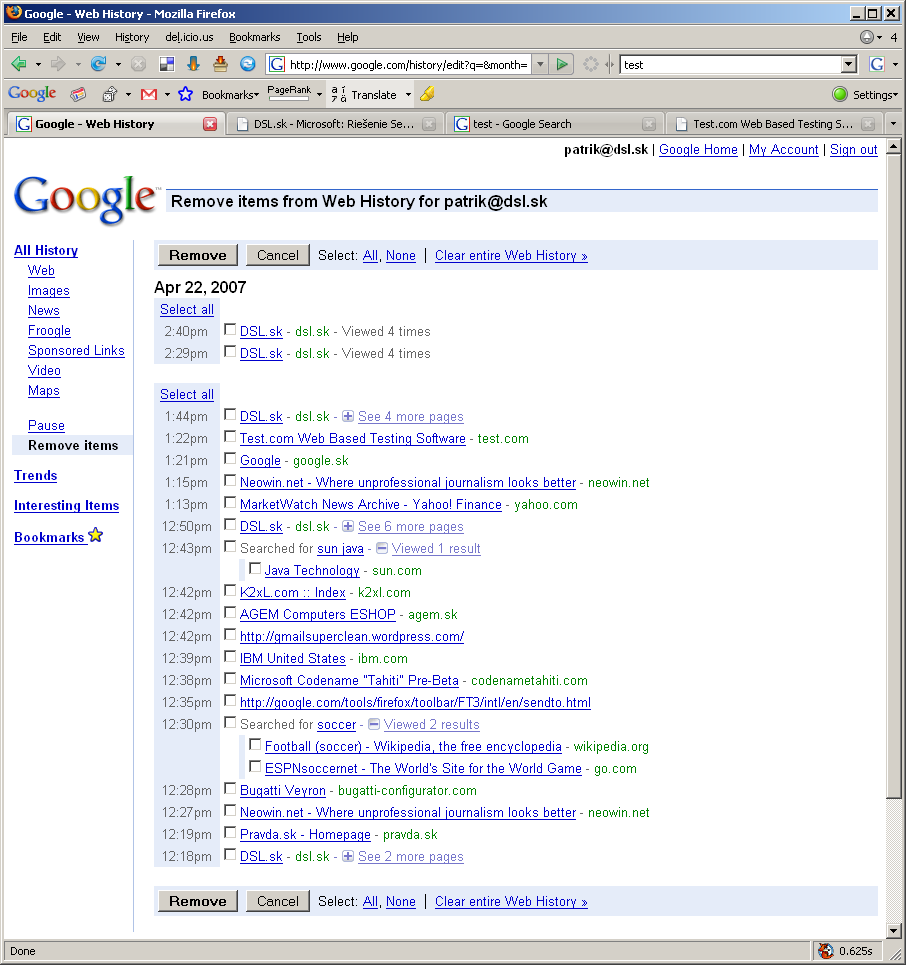Check the 'Searched for soccer' checkbox
The image size is (906, 965).
pos(230,723)
